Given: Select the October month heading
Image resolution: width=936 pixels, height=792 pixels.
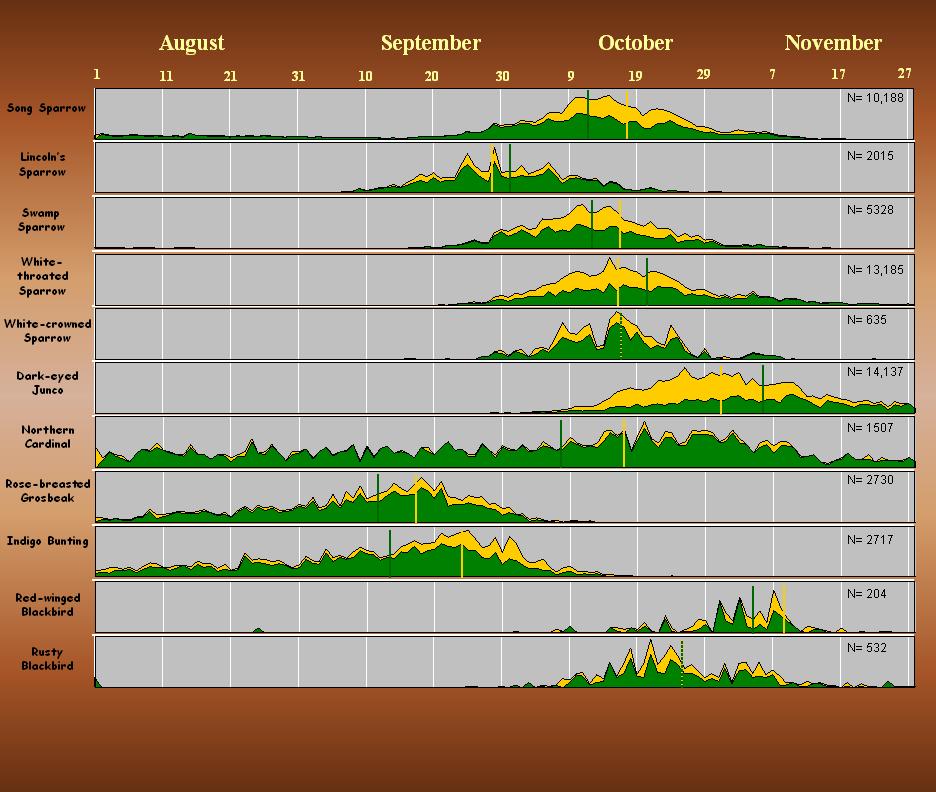Looking at the screenshot, I should point(635,43).
